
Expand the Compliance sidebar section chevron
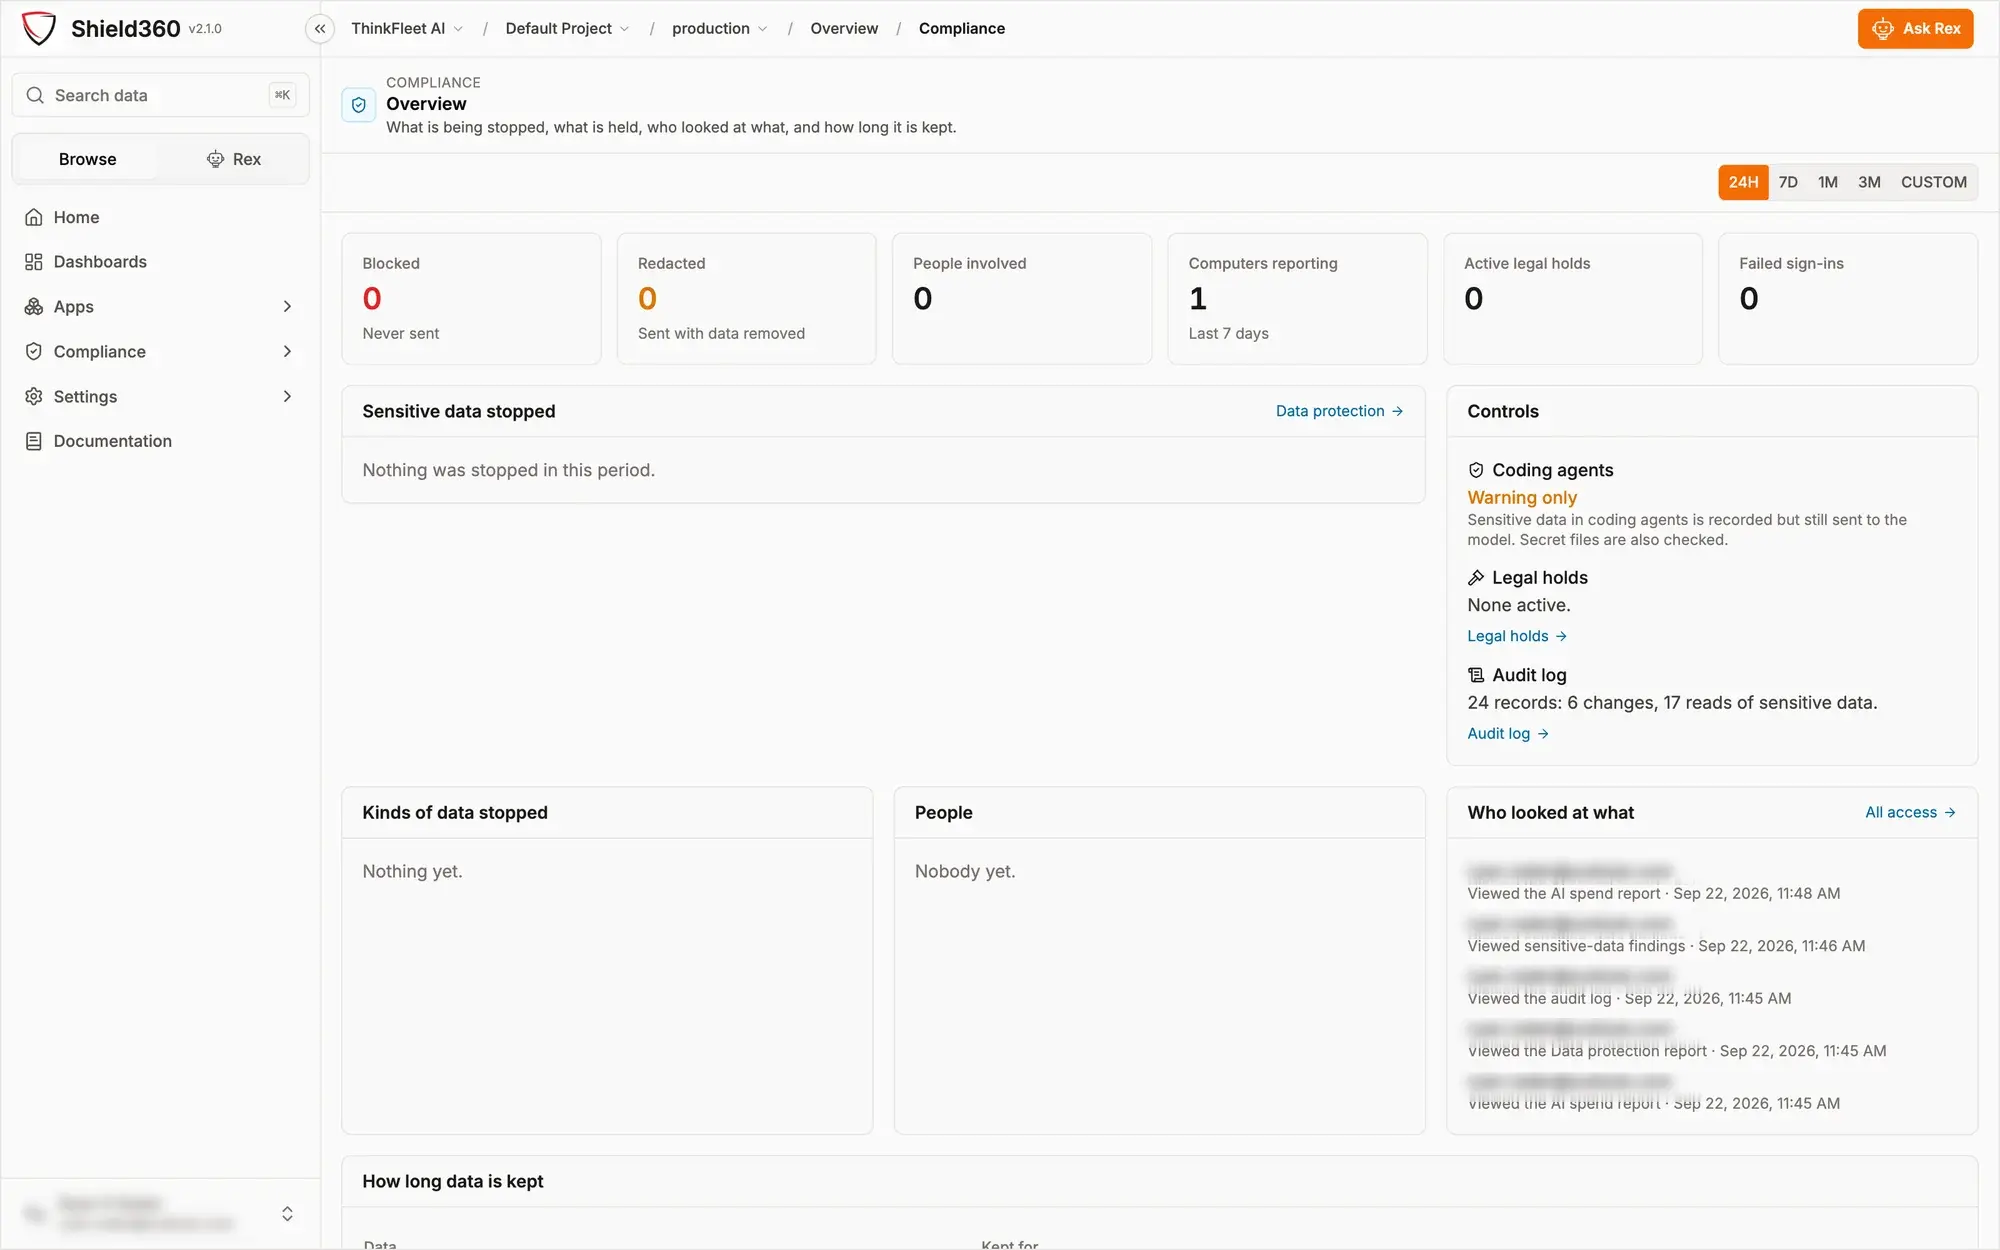coord(287,352)
